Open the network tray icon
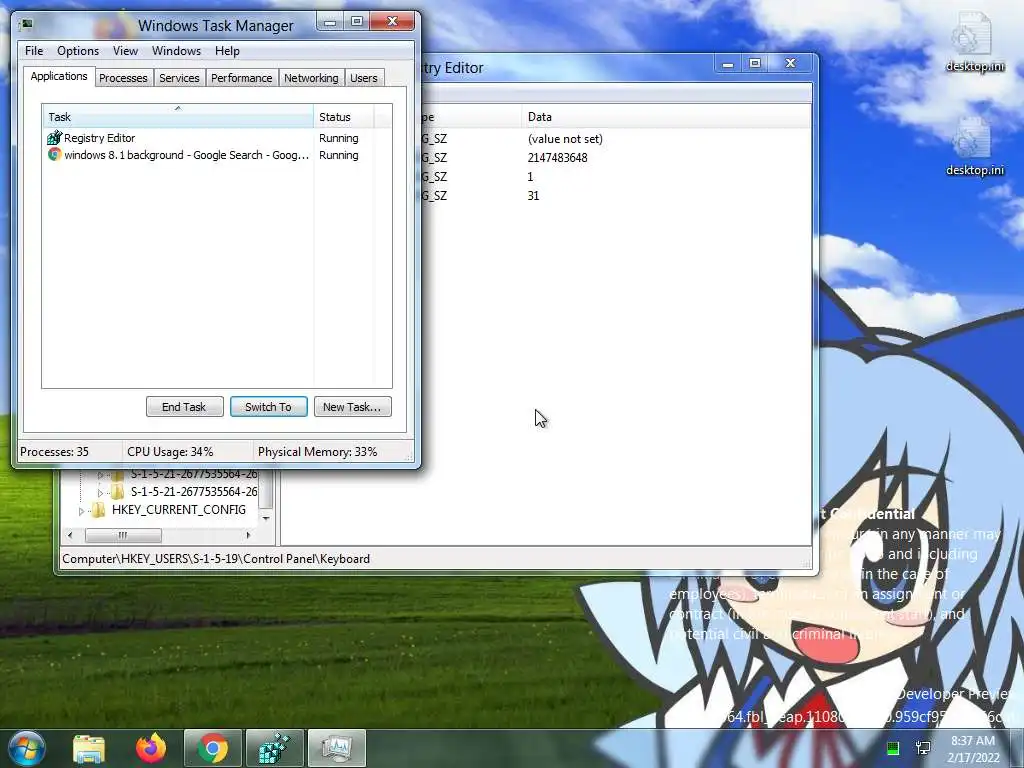1024x768 pixels. tap(923, 748)
